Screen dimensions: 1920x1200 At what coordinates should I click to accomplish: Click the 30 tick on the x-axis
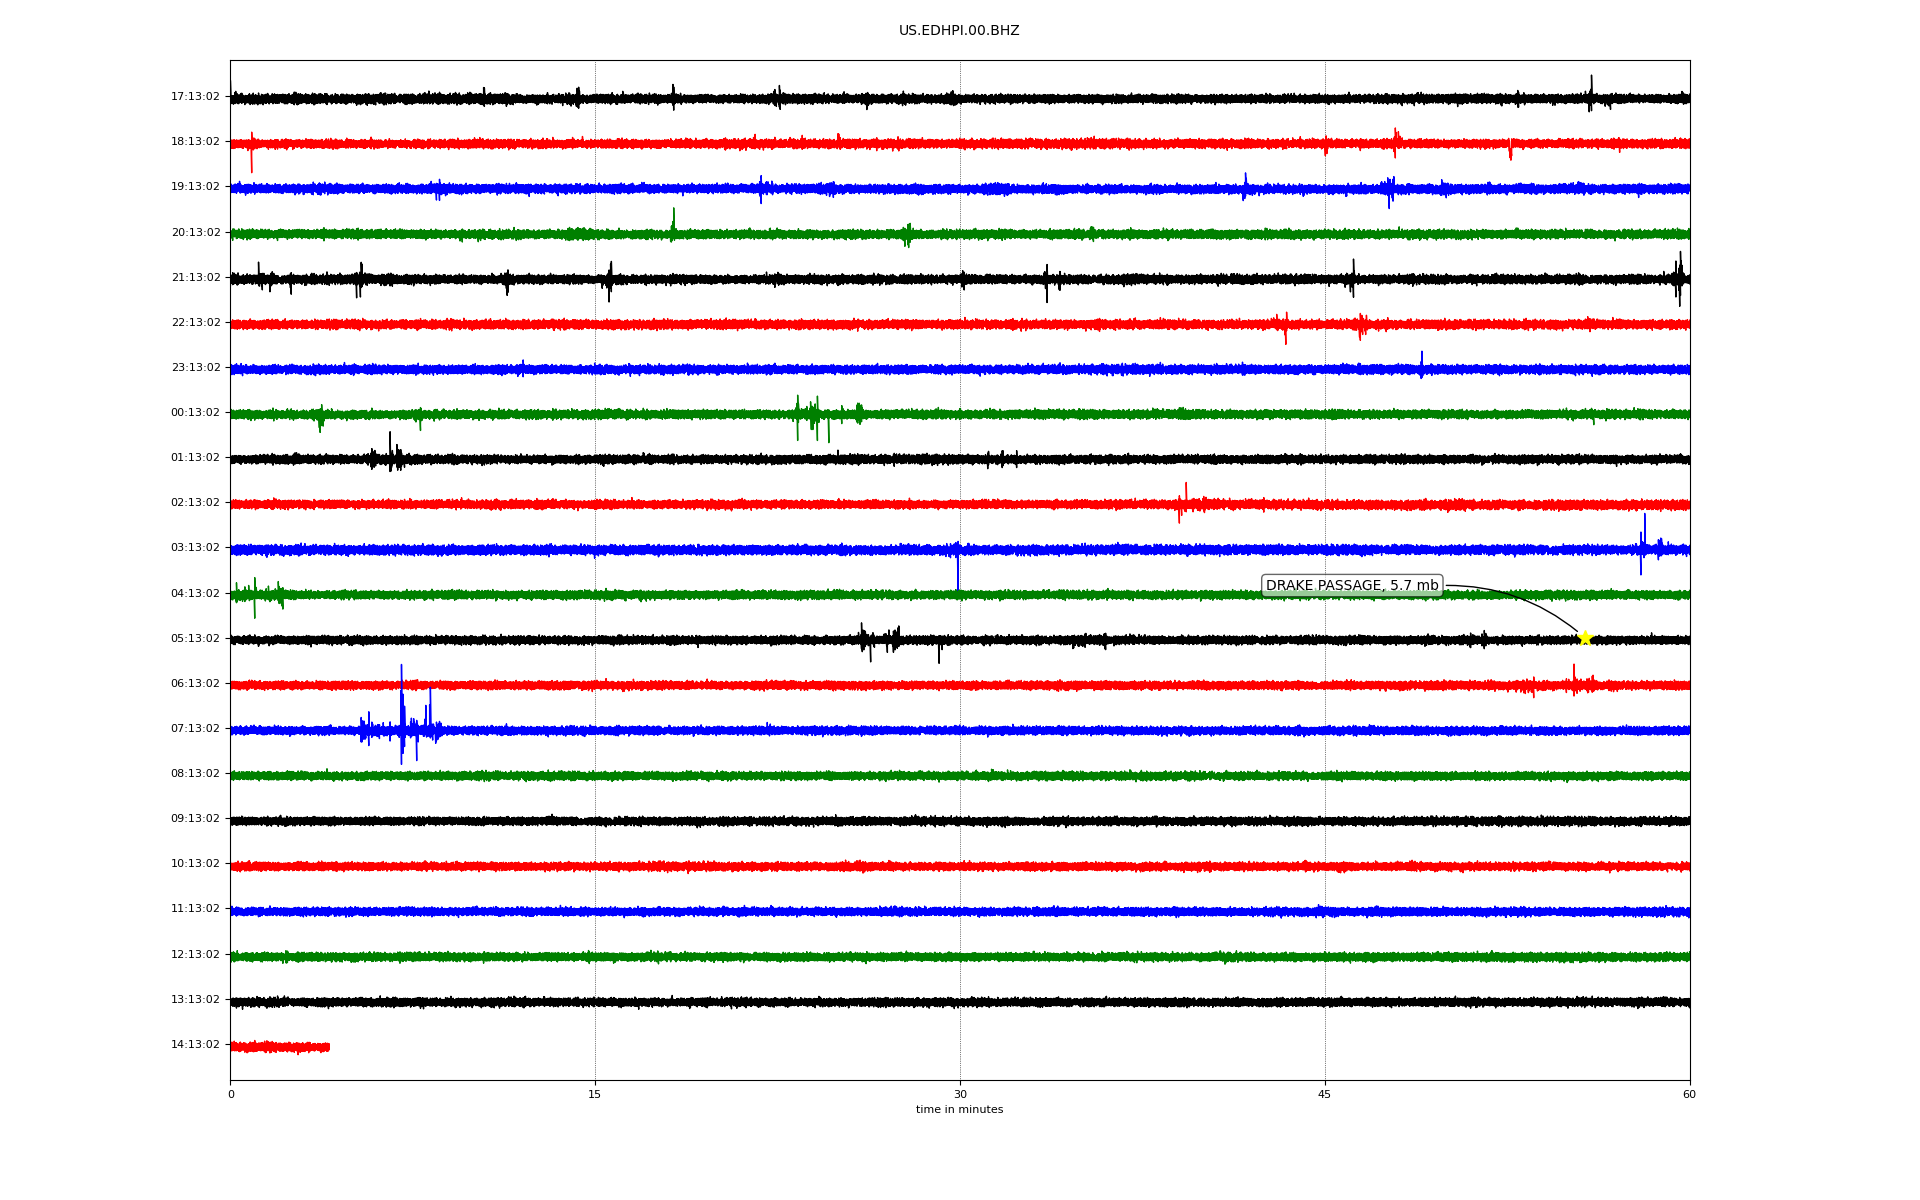960,1095
